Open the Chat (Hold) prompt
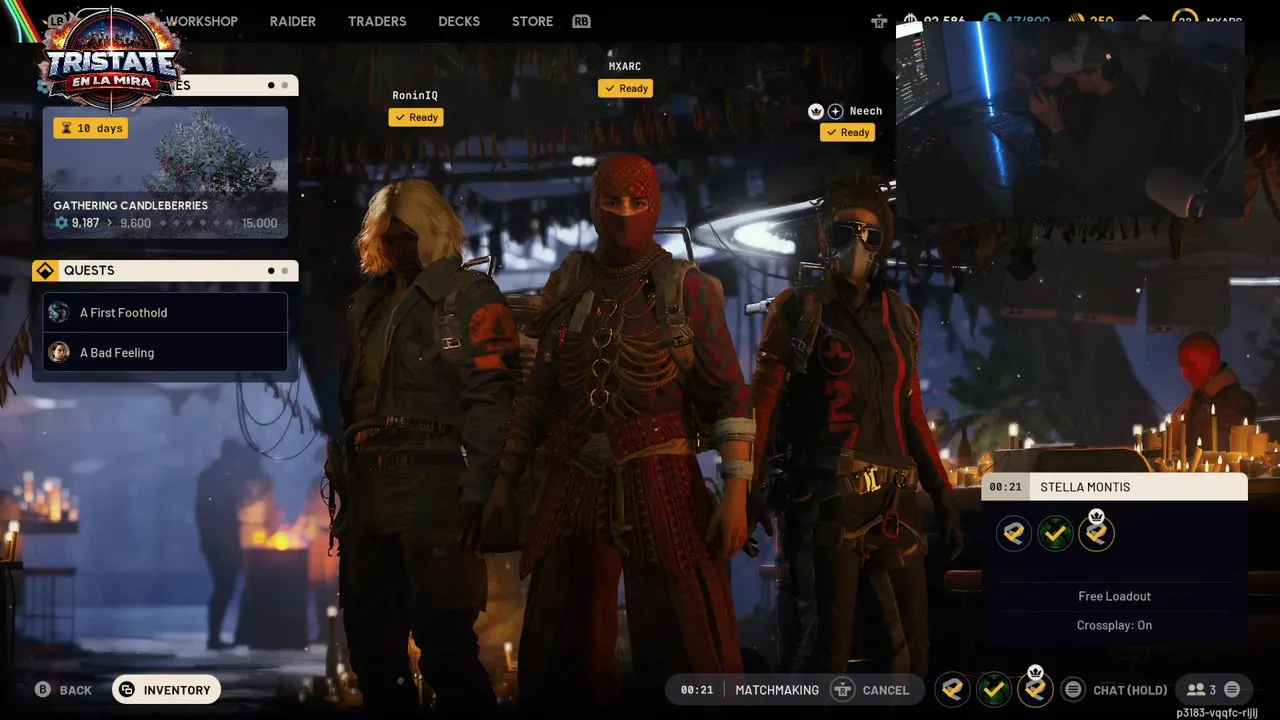The height and width of the screenshot is (720, 1280). click(1130, 690)
